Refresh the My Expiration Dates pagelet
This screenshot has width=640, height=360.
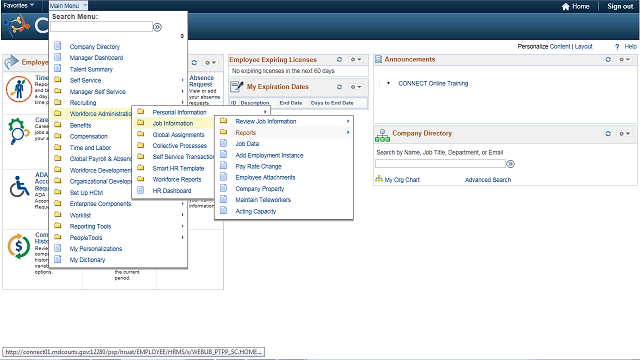tap(339, 87)
